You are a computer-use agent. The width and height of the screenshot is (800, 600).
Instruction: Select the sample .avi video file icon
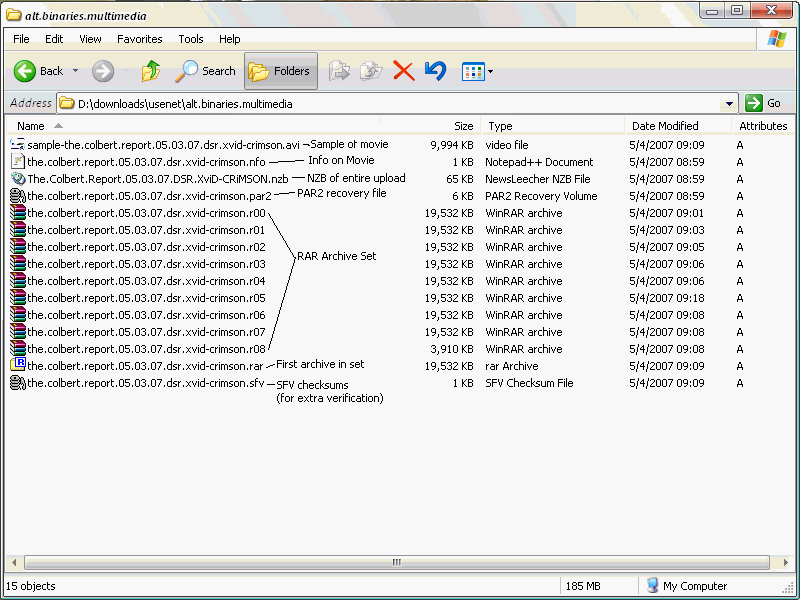[x=18, y=145]
